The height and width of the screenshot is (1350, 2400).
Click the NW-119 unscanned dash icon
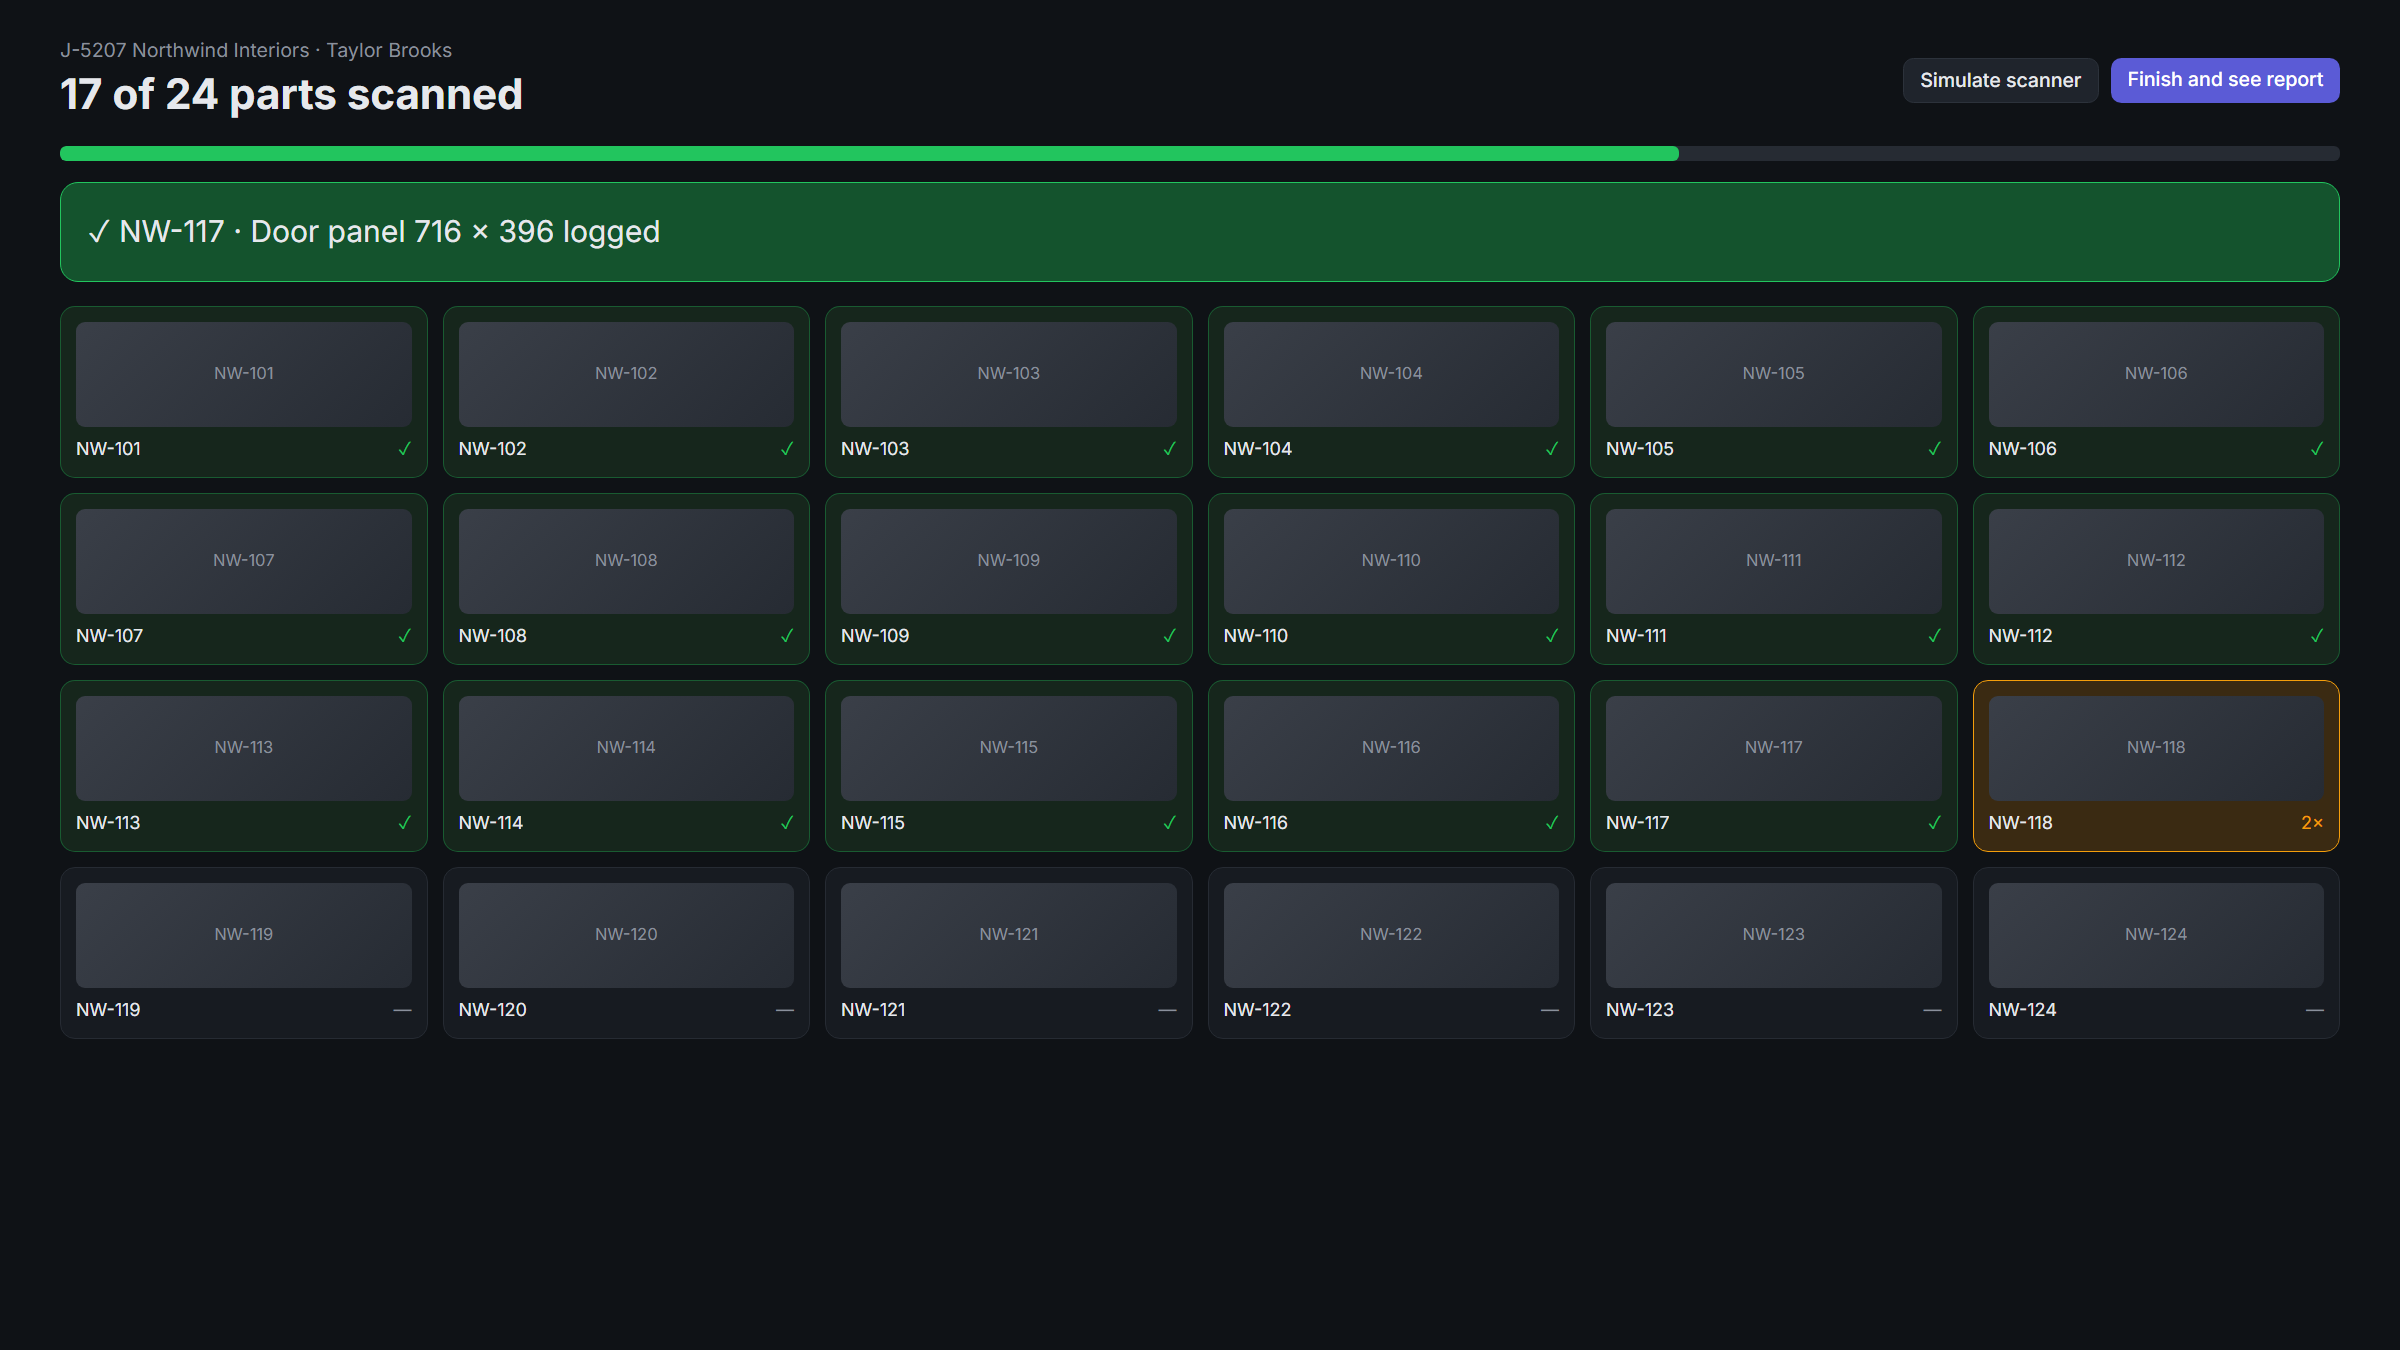[402, 1010]
